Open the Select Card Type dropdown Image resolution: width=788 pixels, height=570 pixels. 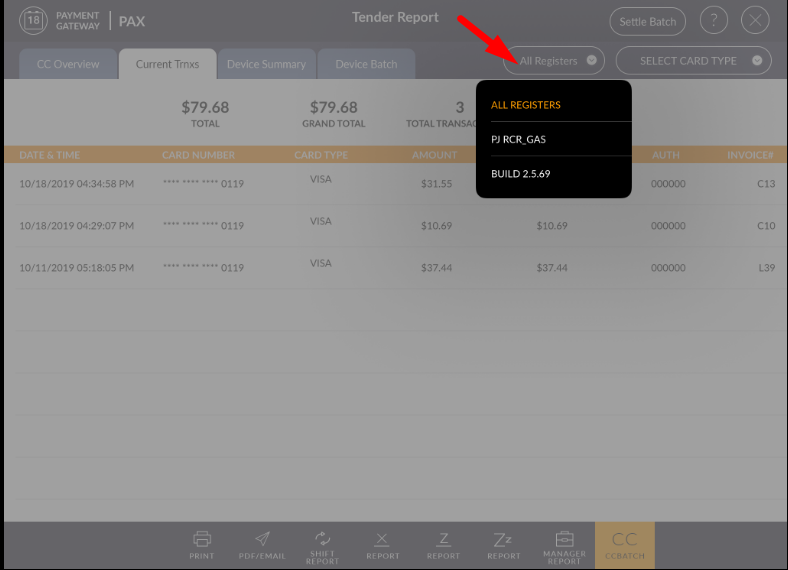(693, 61)
